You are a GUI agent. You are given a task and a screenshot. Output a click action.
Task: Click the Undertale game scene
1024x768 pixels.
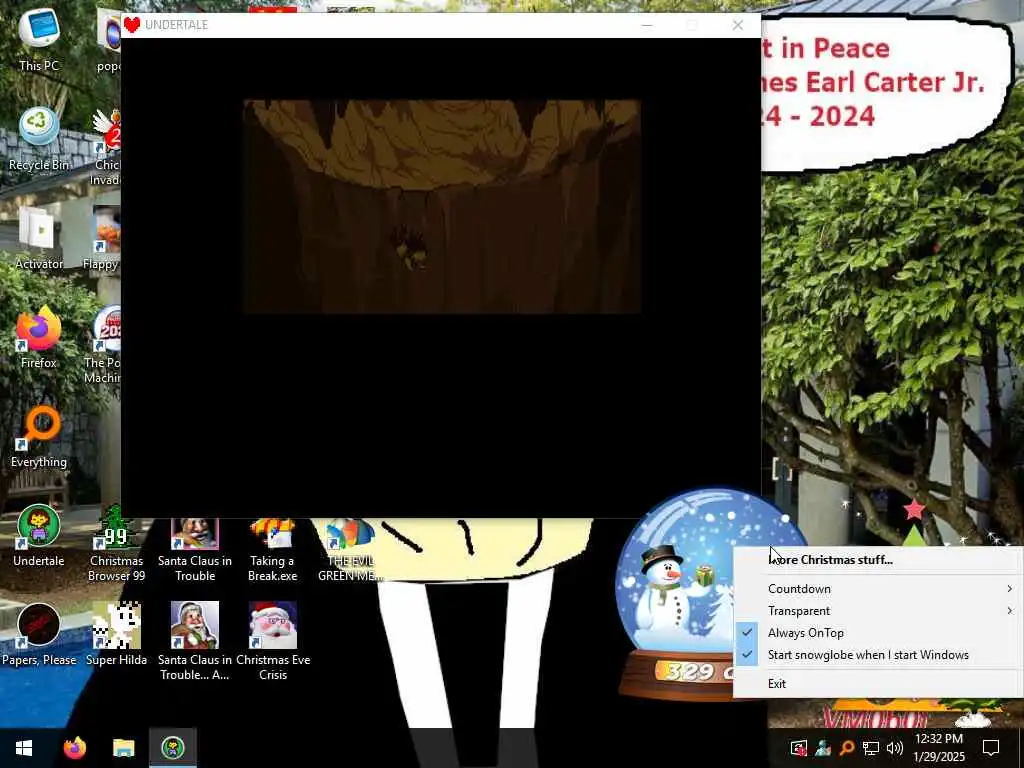coord(442,206)
